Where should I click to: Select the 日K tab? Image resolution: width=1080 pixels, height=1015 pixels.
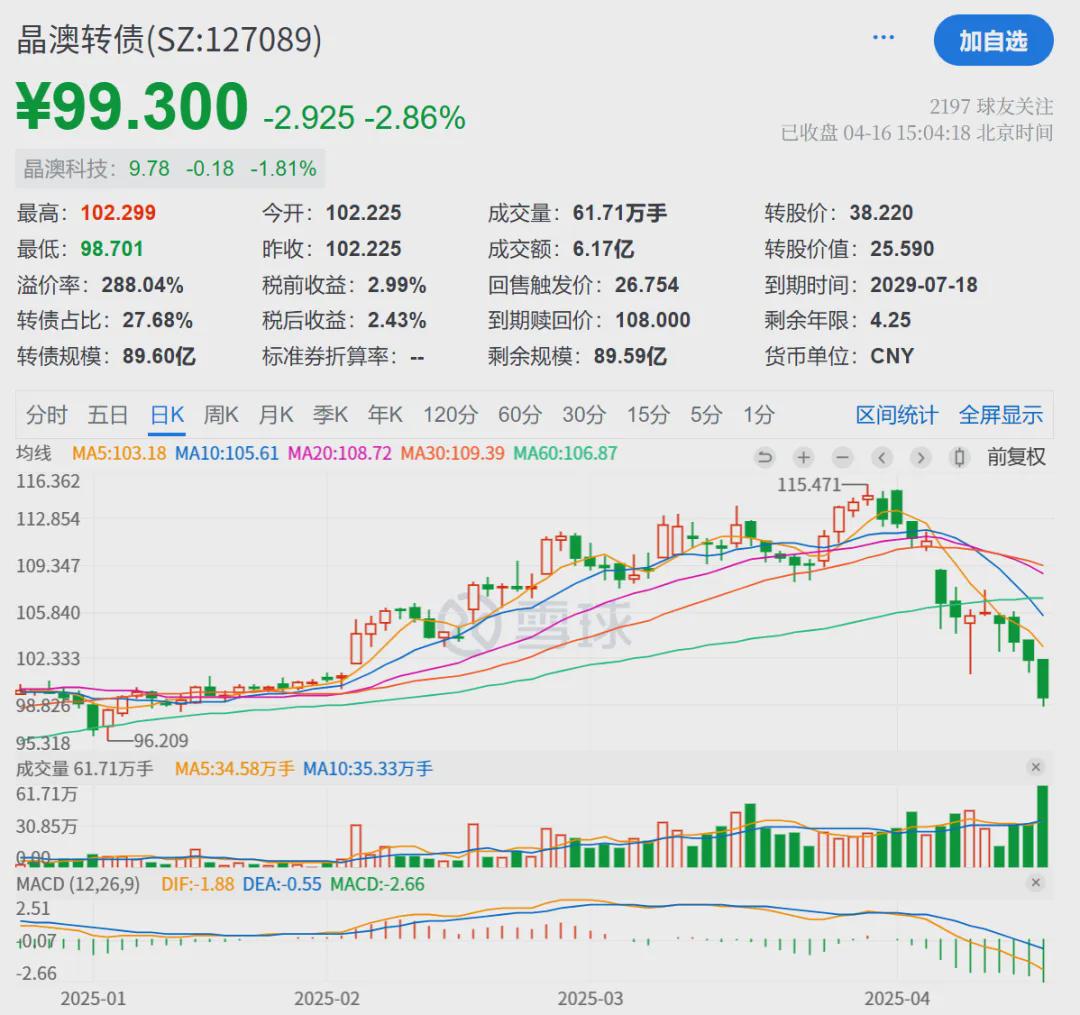167,415
